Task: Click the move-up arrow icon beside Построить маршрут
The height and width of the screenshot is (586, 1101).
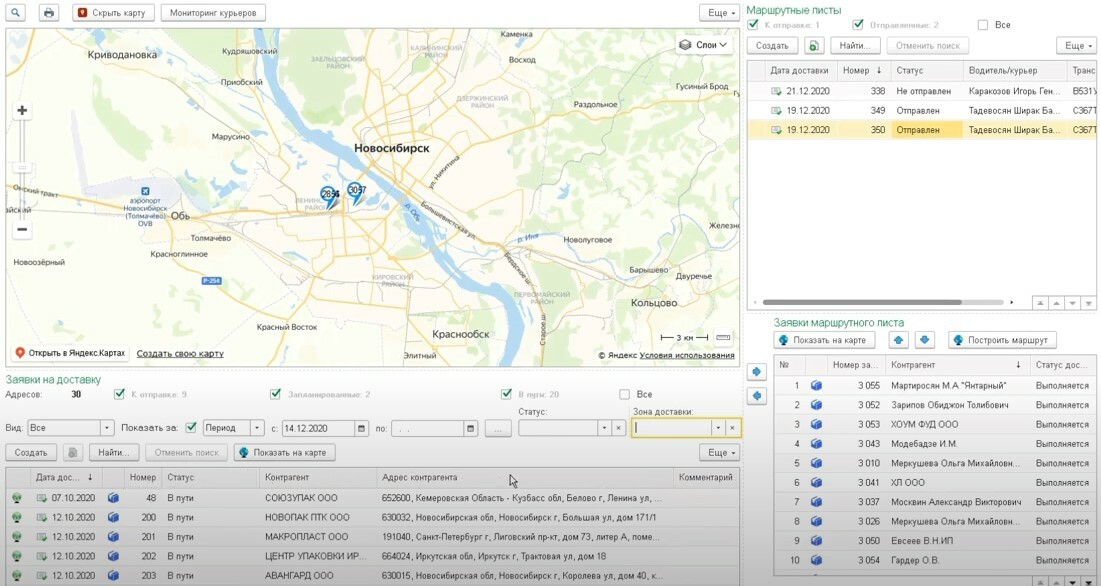Action: (x=898, y=340)
